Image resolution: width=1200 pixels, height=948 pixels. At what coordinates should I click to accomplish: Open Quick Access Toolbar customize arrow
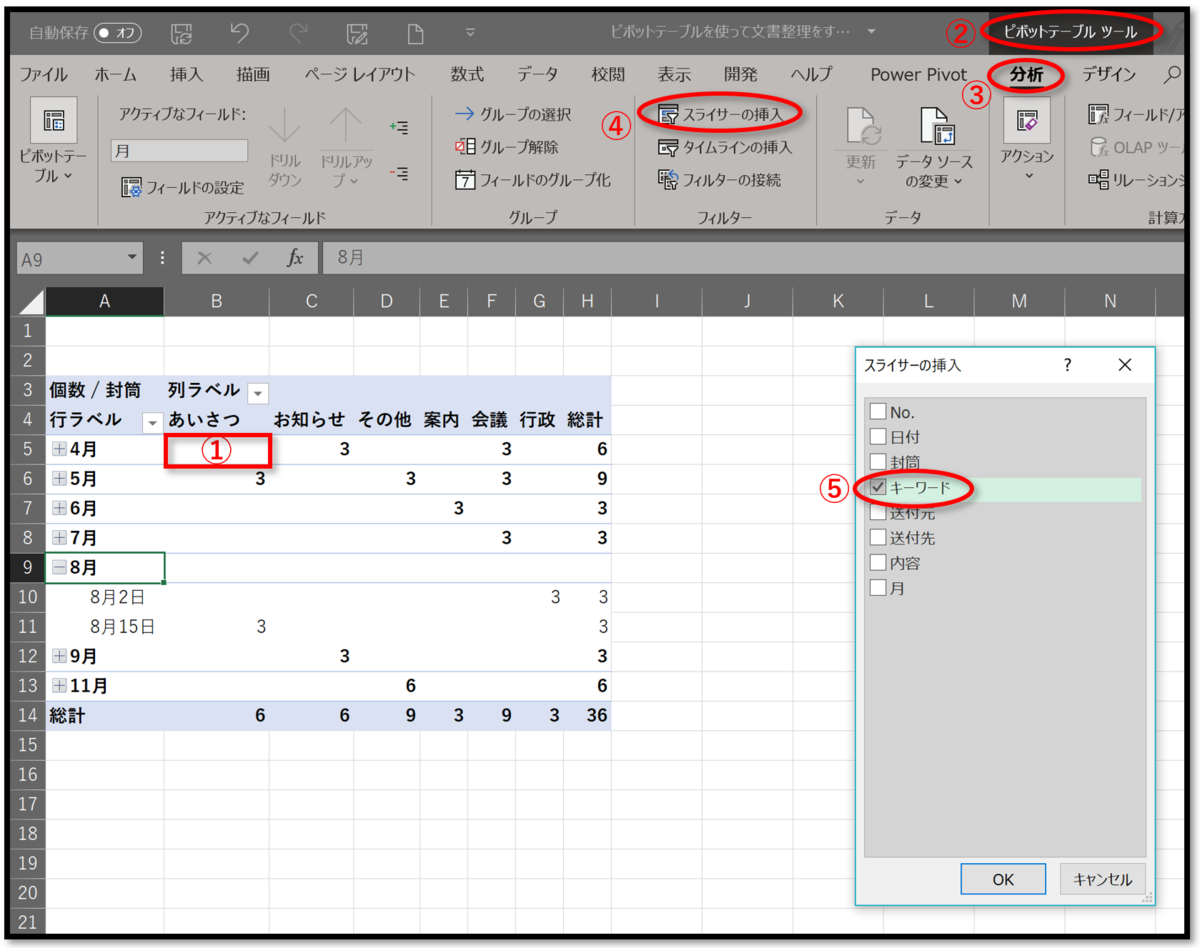pos(470,32)
